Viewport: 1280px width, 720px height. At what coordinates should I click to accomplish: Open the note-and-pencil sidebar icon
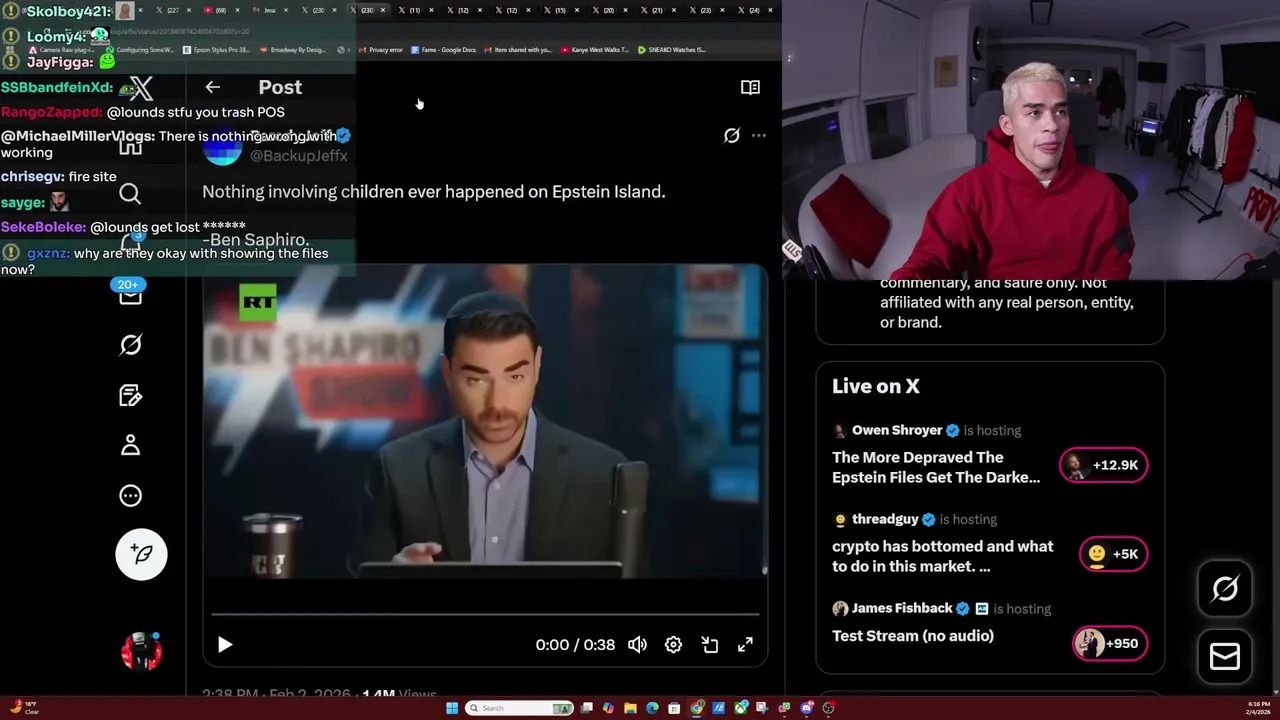tap(130, 395)
